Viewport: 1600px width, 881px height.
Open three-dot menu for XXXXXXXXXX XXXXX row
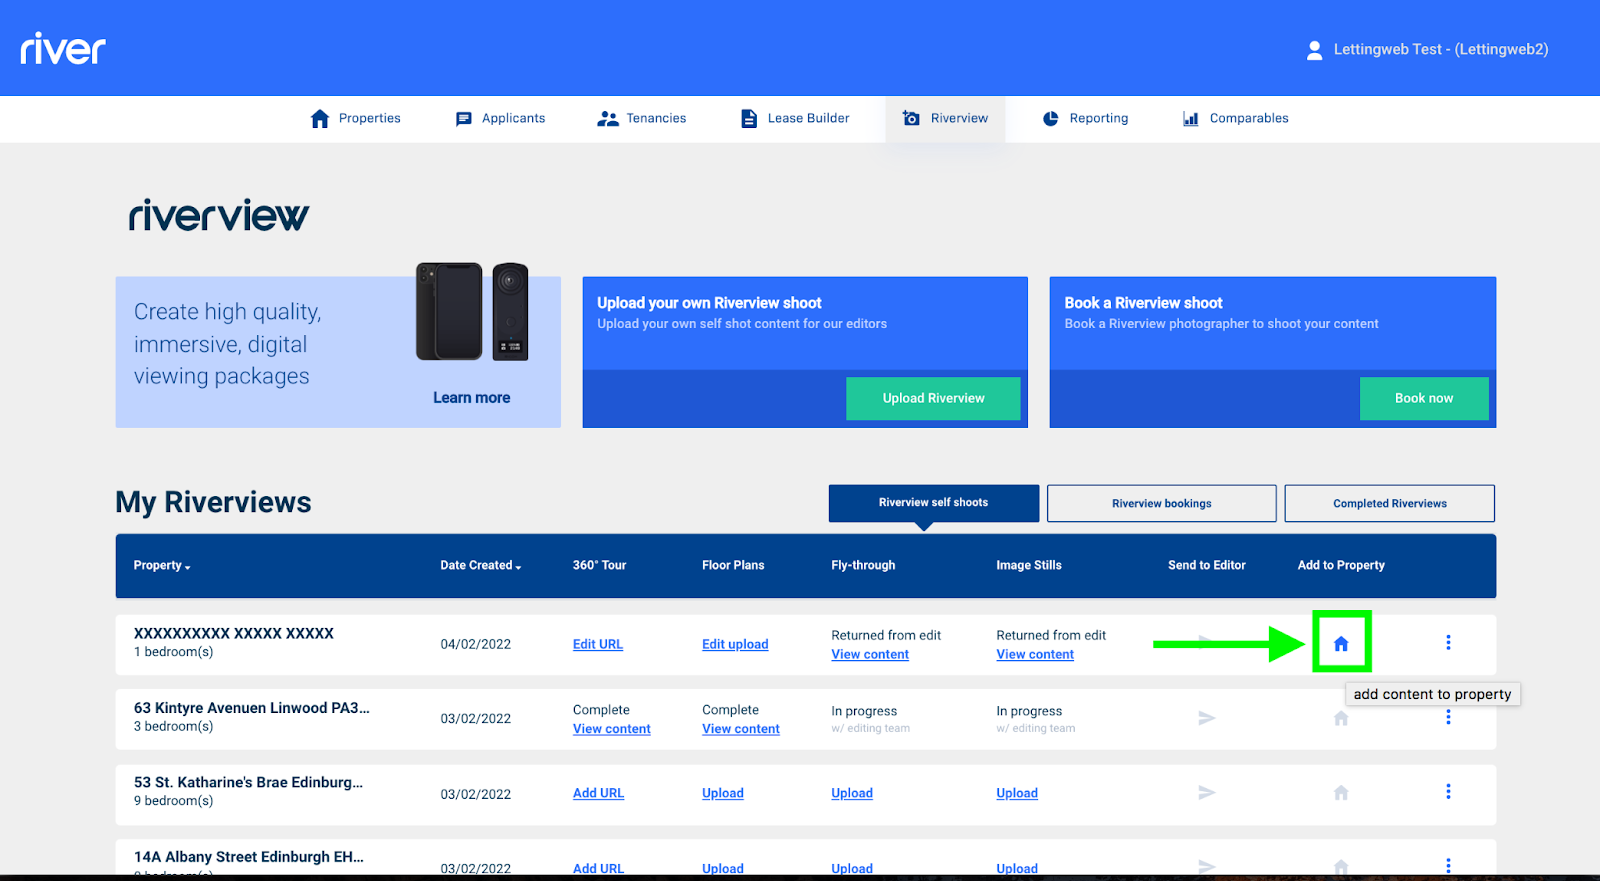(1447, 643)
